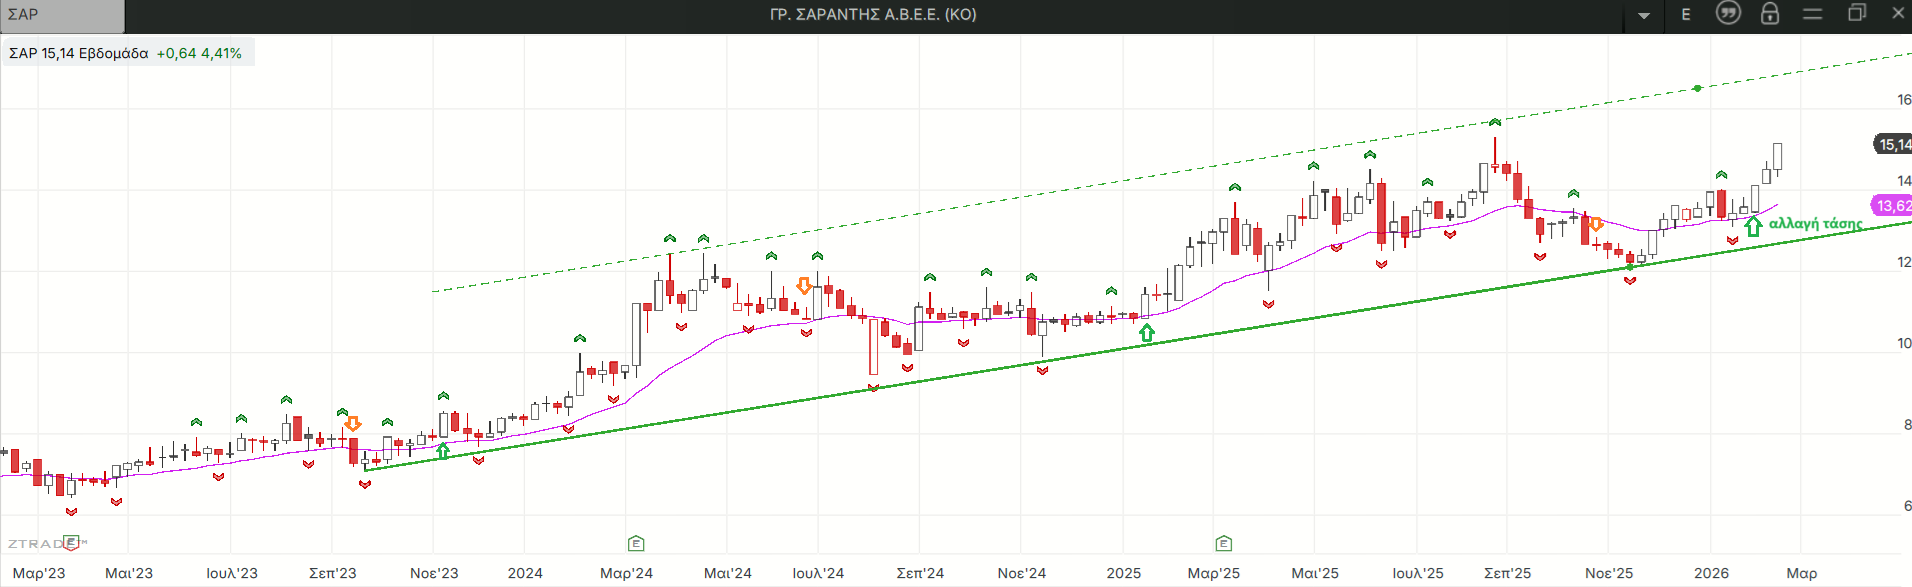Click the green E event marker above Μαρ'24
Screen dimensions: 1912x587
coord(636,543)
